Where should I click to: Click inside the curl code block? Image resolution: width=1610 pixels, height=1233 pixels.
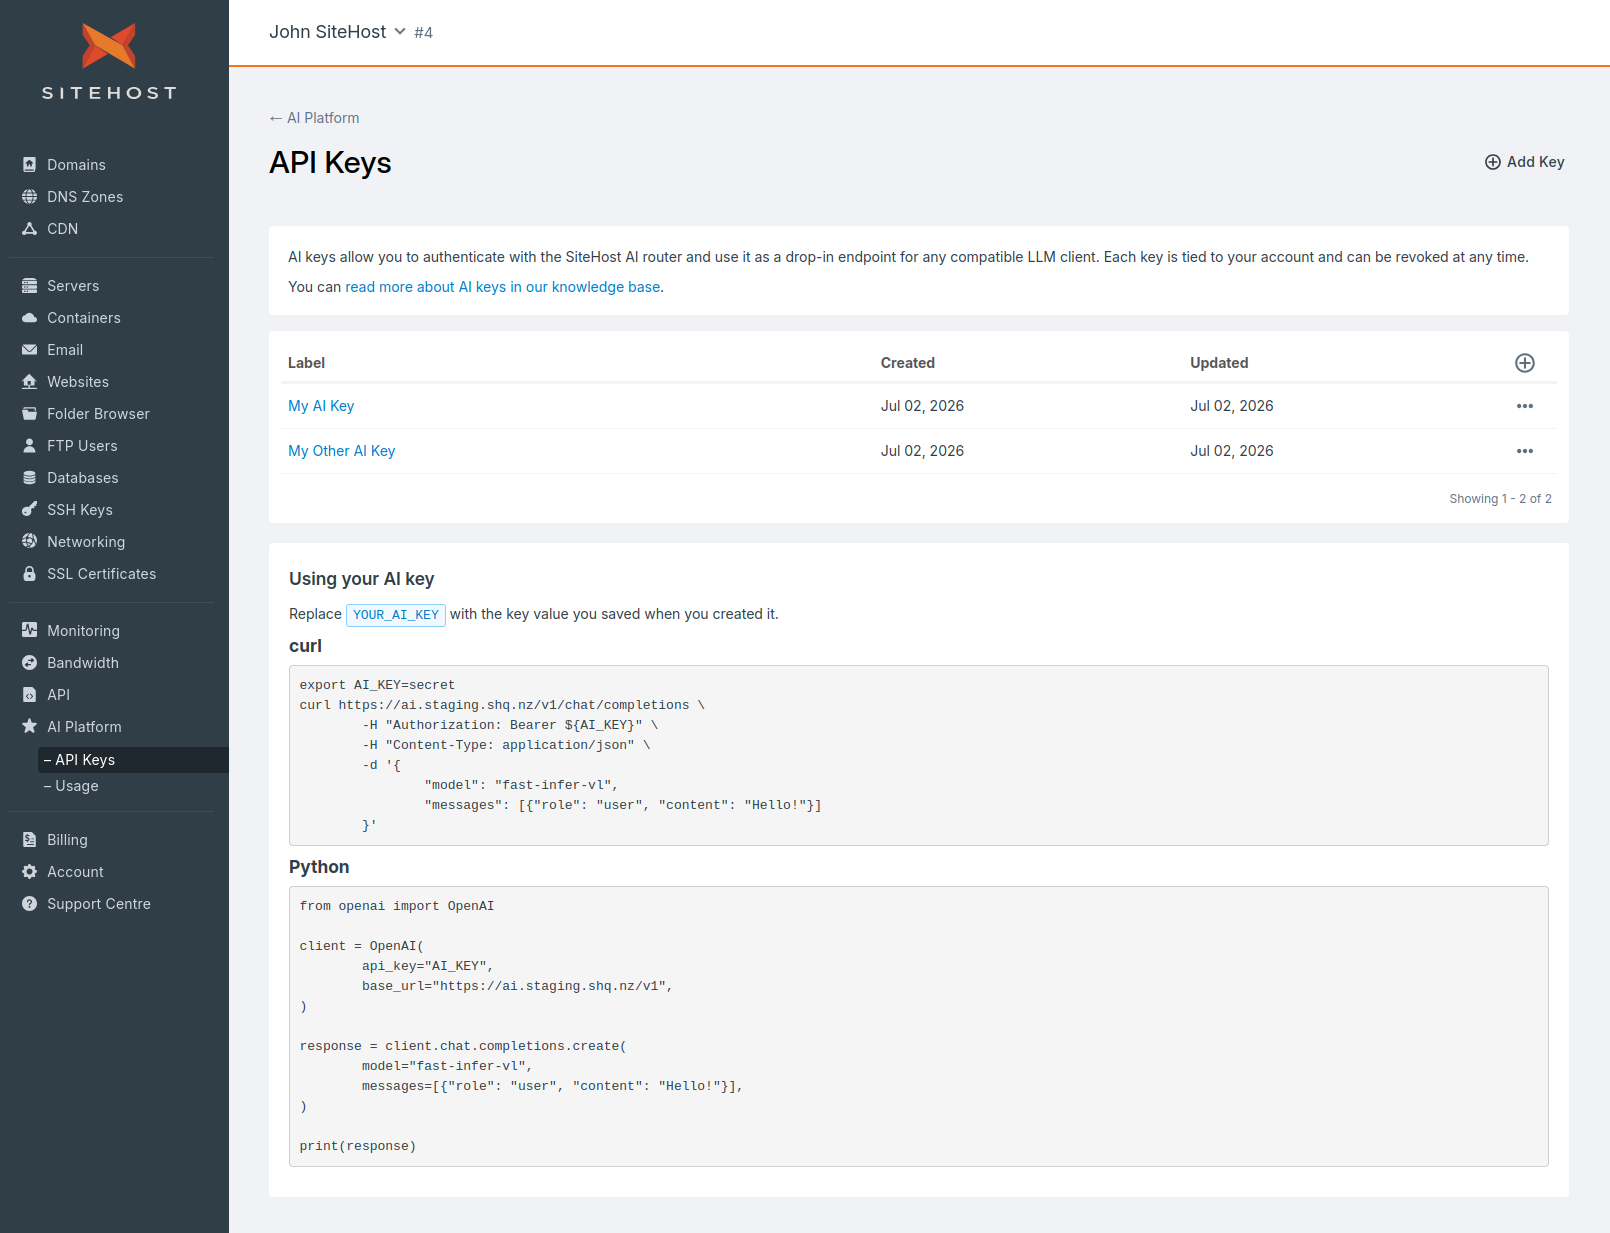tap(918, 755)
